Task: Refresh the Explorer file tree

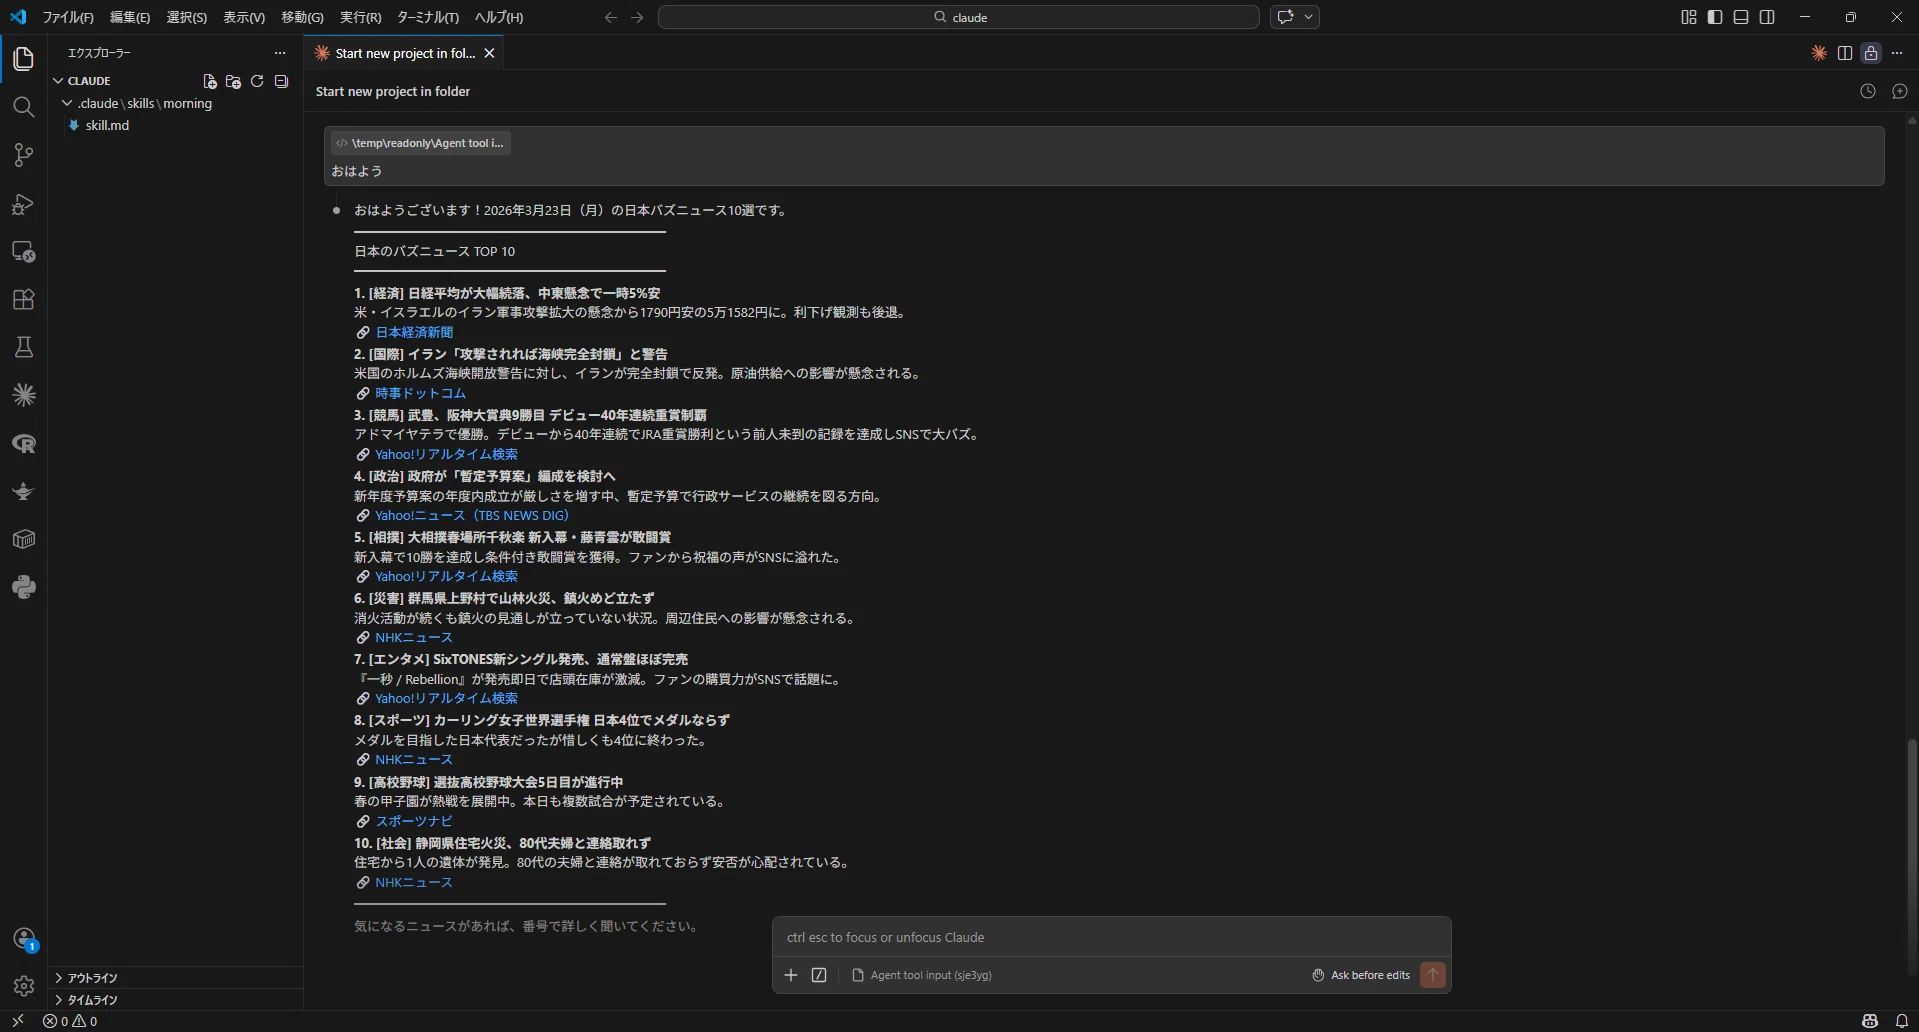Action: point(257,81)
